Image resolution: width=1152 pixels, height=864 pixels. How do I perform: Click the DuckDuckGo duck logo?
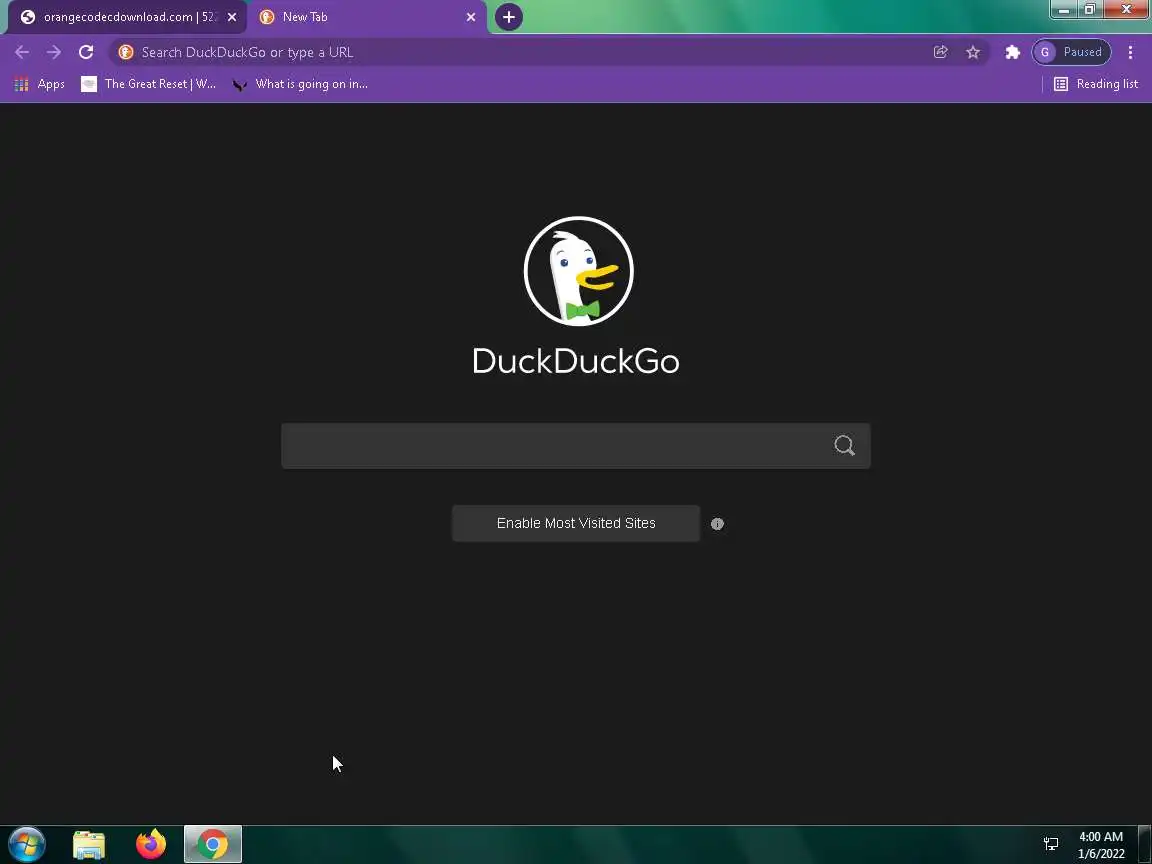coord(578,271)
